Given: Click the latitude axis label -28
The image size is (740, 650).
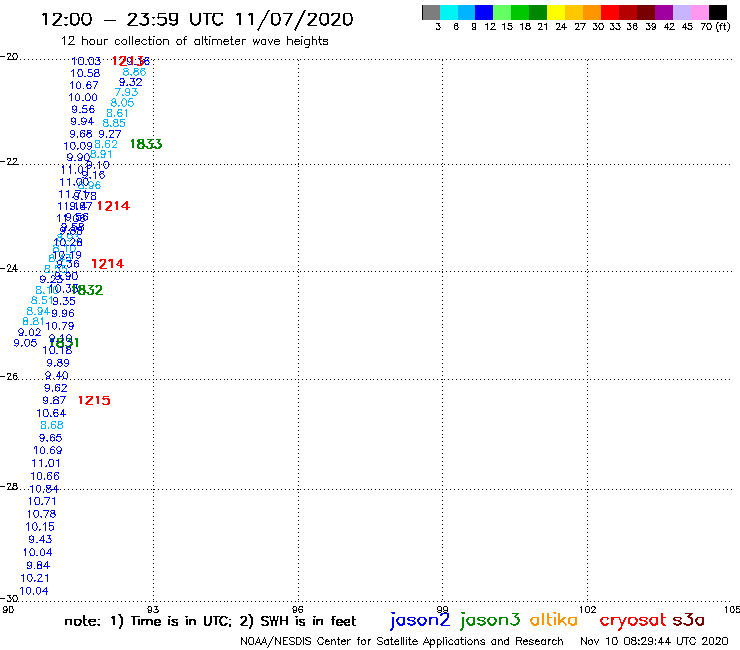Looking at the screenshot, I should [x=9, y=486].
